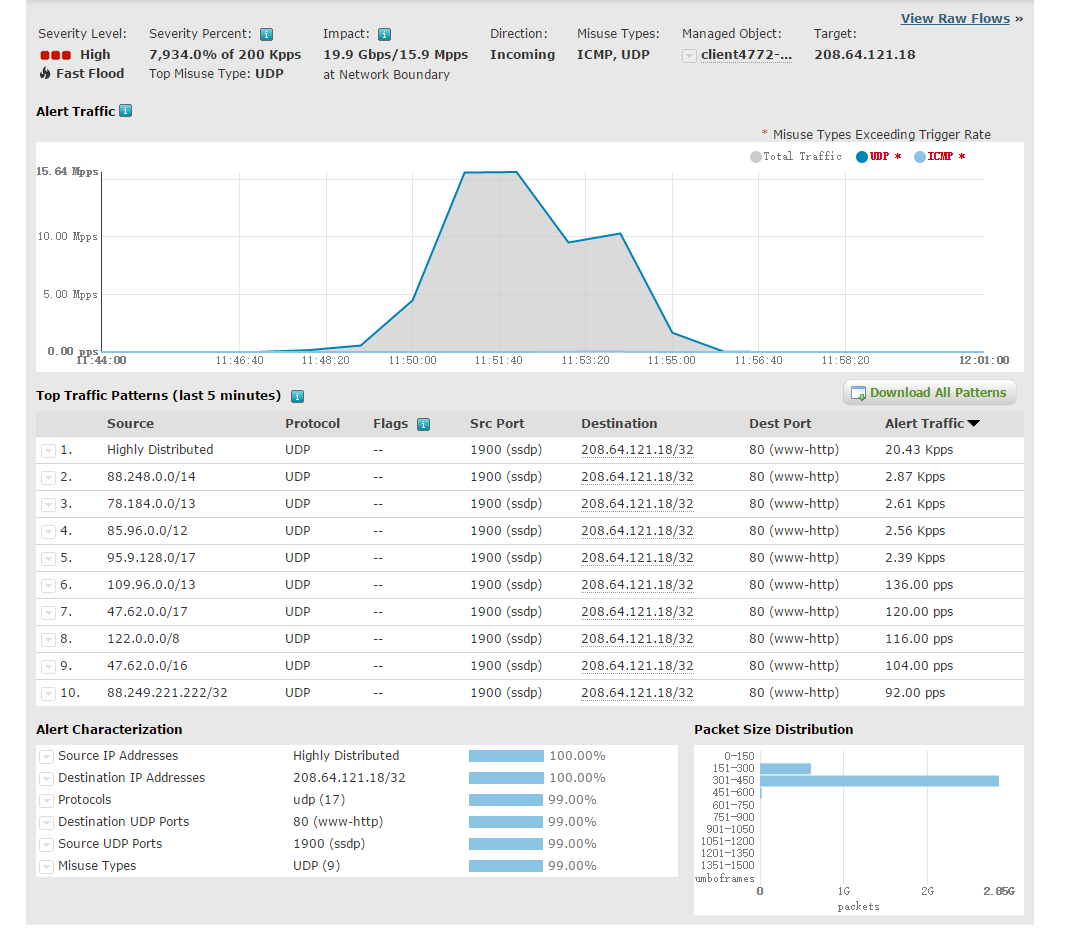Click the 136.00 pps alert traffic value
The image size is (1082, 932).
[919, 585]
